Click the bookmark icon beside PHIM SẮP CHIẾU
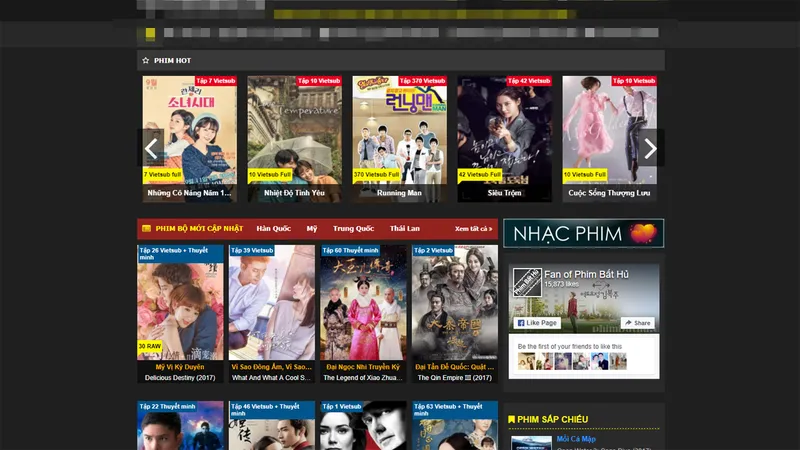This screenshot has height=450, width=800. (511, 419)
